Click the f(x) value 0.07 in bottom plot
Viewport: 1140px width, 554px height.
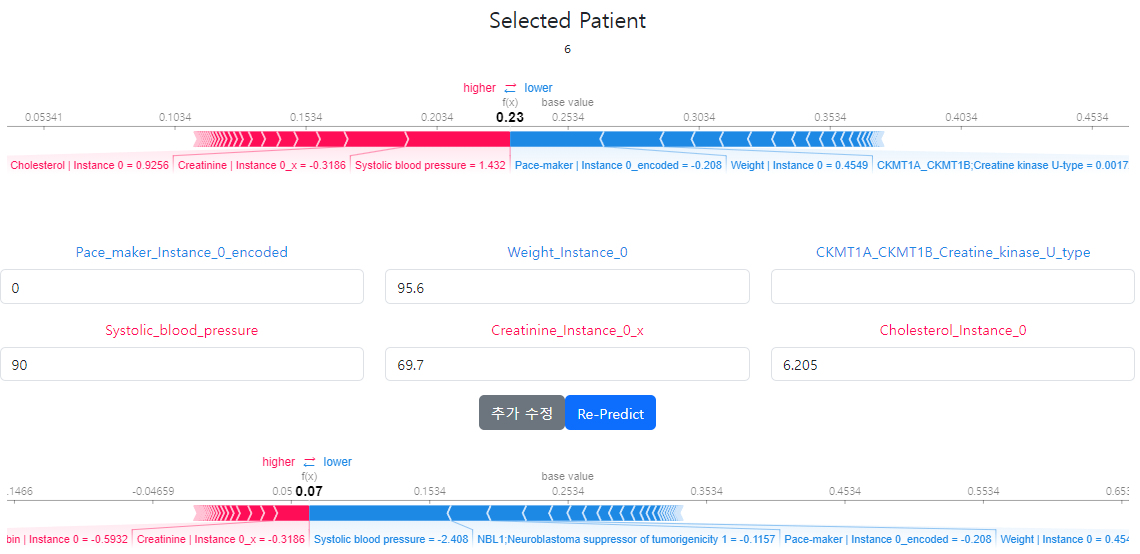[x=309, y=491]
